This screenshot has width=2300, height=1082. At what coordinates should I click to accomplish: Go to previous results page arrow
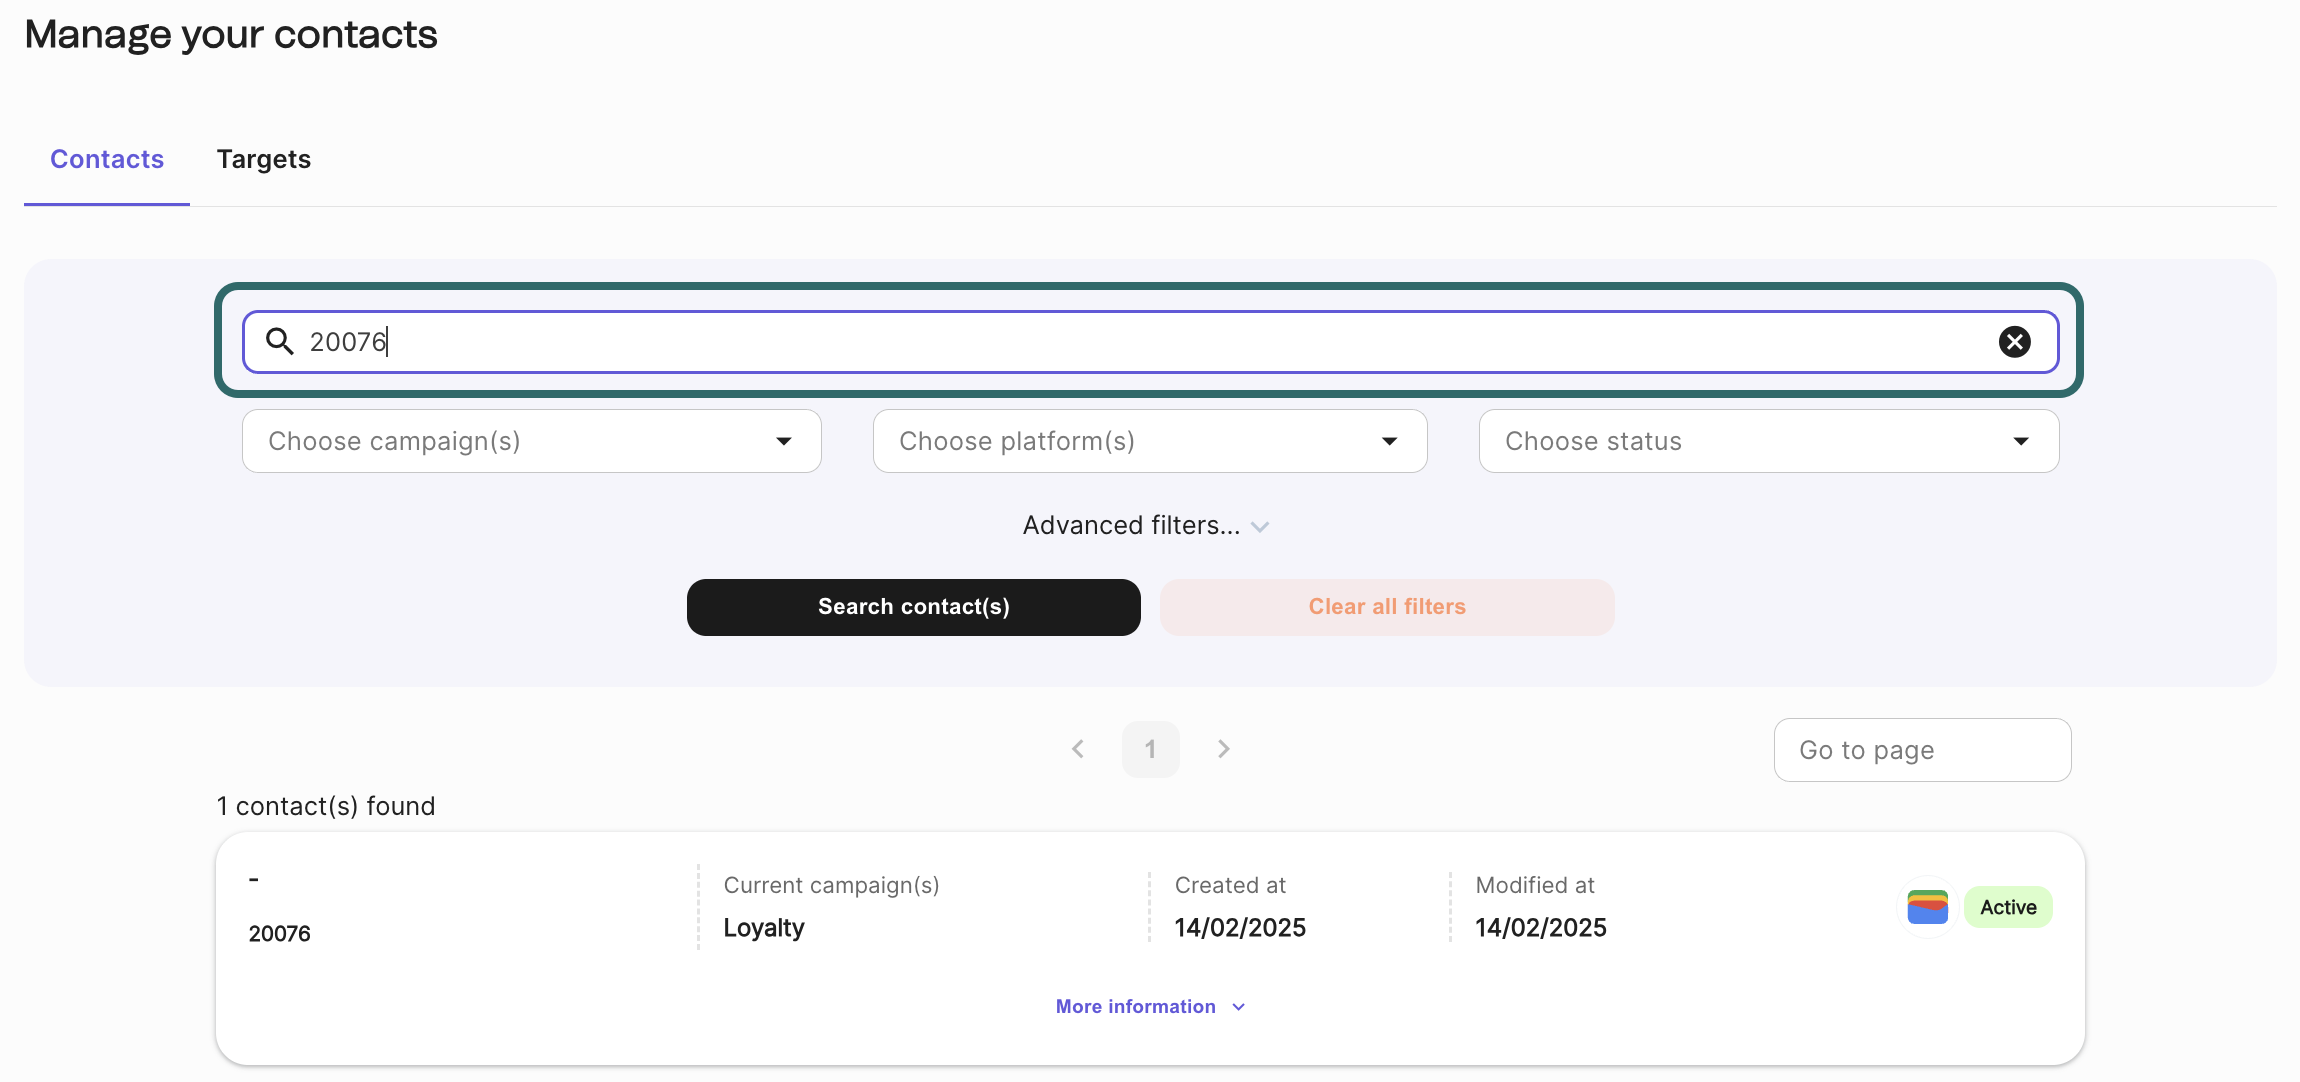[x=1078, y=749]
